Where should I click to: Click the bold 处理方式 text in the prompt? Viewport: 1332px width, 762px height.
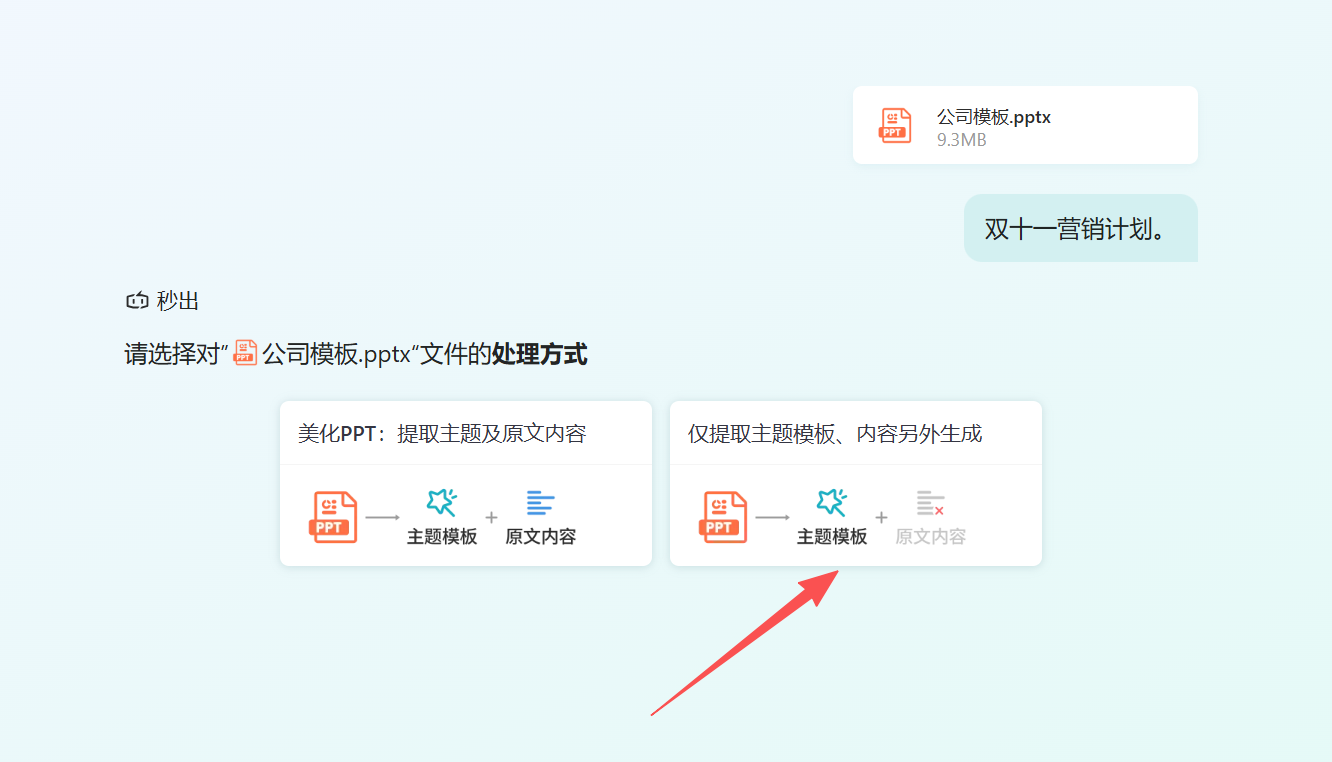pos(539,354)
